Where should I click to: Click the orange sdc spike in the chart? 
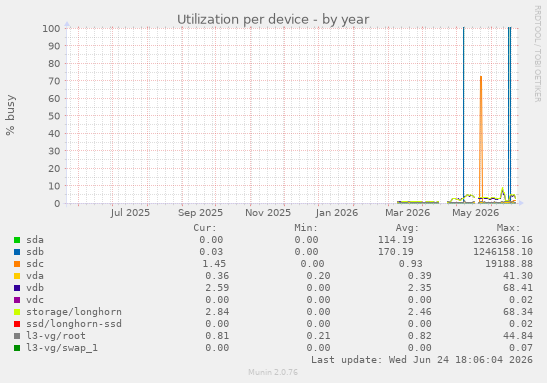481,140
